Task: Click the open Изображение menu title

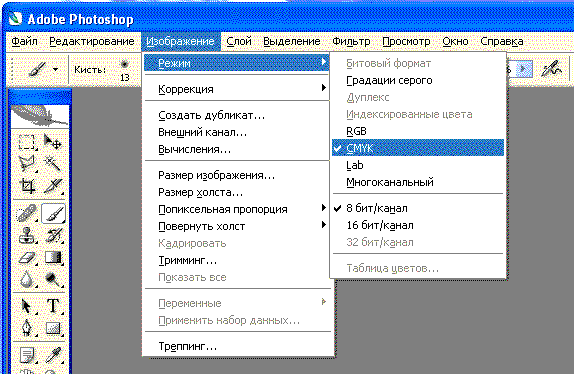Action: point(180,41)
